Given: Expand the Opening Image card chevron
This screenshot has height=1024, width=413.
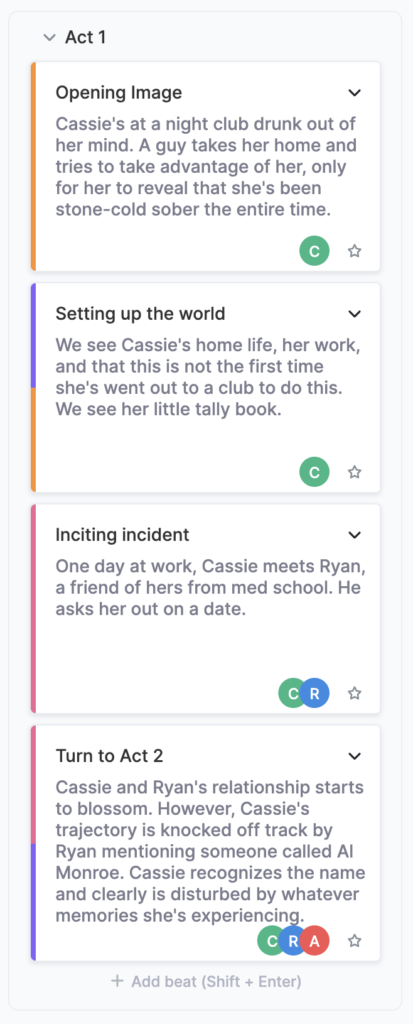Looking at the screenshot, I should pyautogui.click(x=354, y=93).
